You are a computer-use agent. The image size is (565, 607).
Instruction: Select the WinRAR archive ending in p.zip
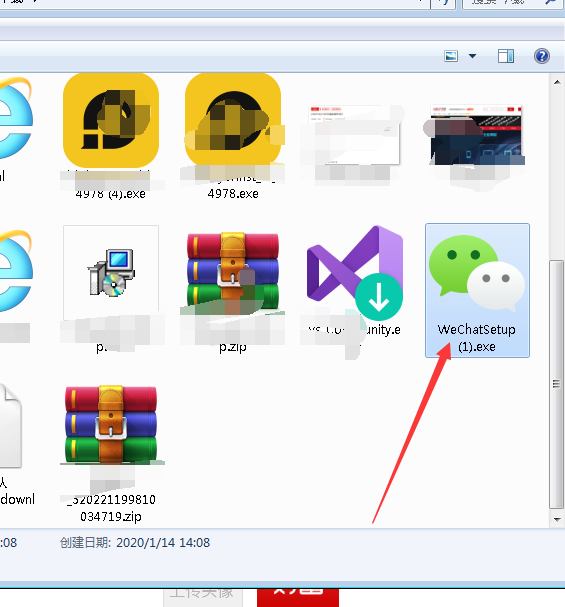233,272
